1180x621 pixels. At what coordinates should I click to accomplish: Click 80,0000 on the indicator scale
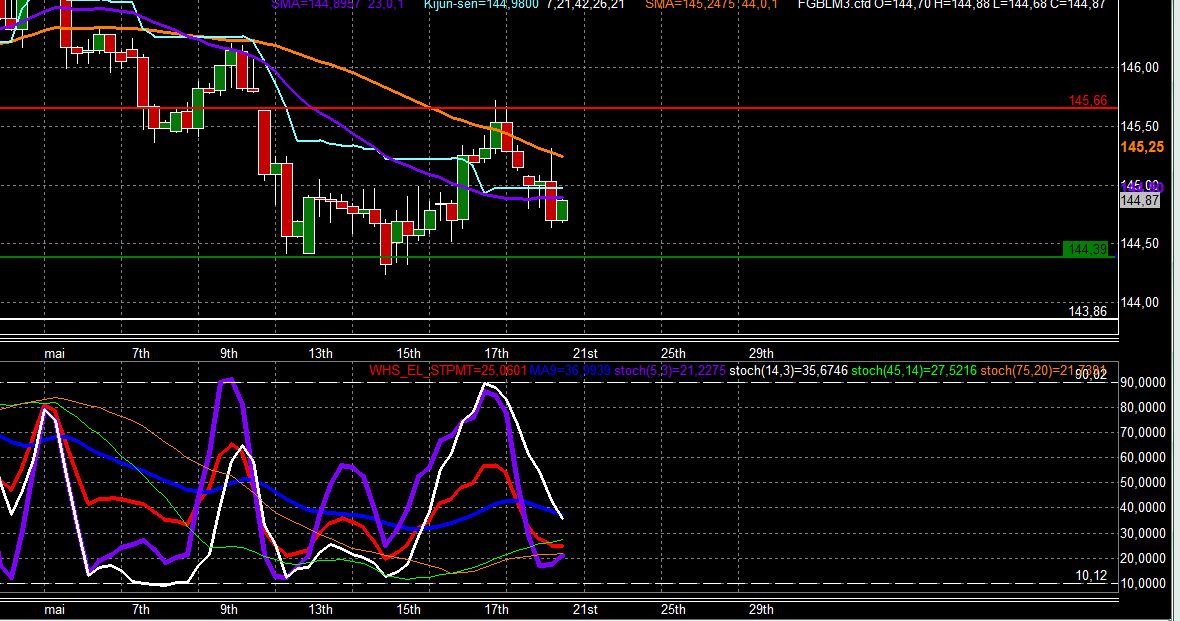[1143, 407]
